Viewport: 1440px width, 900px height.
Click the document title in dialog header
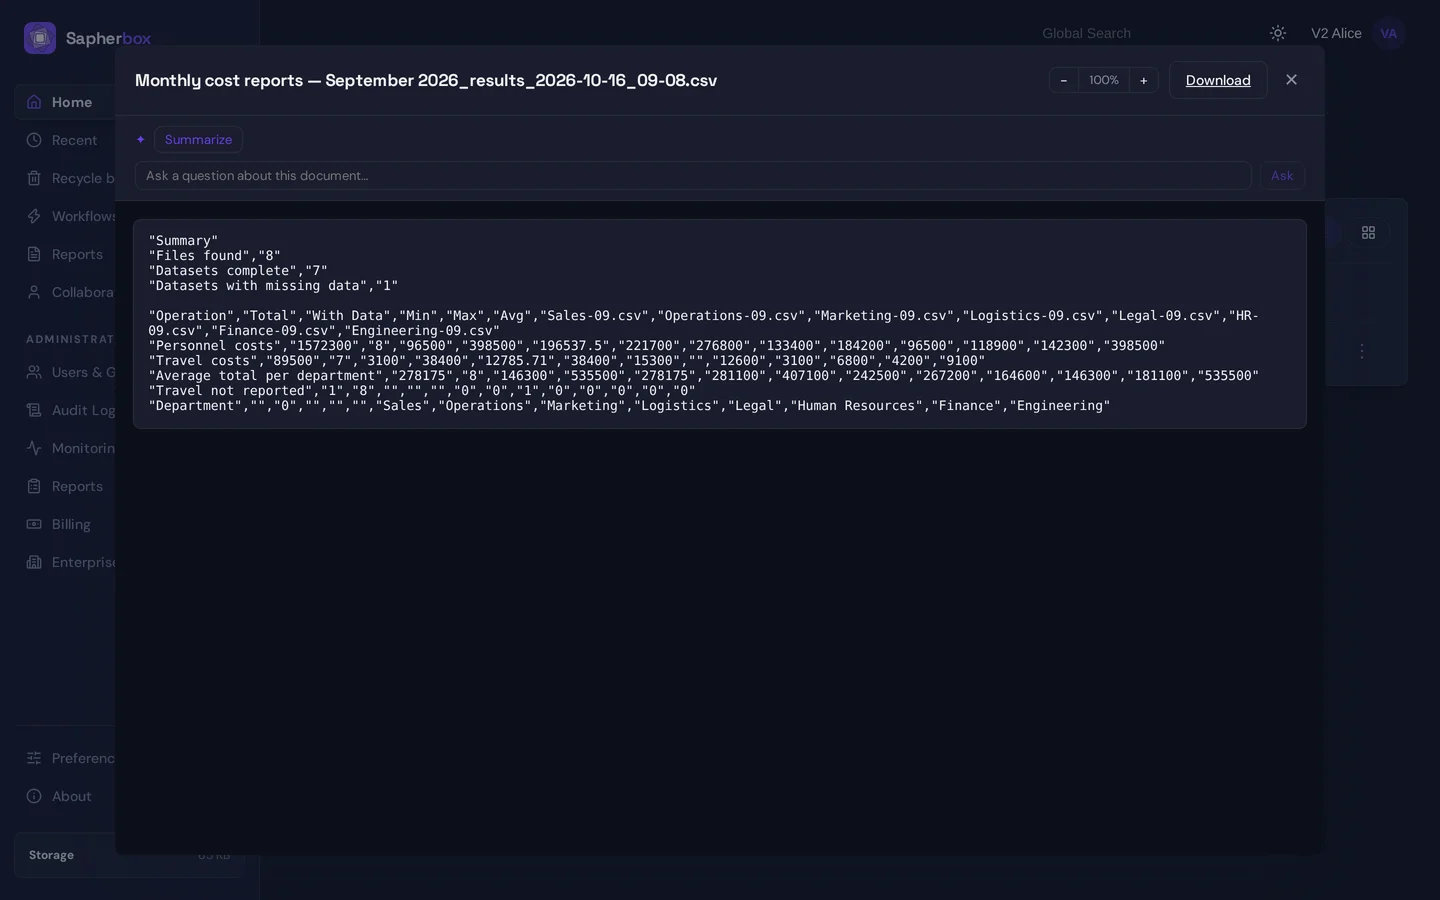coord(426,80)
